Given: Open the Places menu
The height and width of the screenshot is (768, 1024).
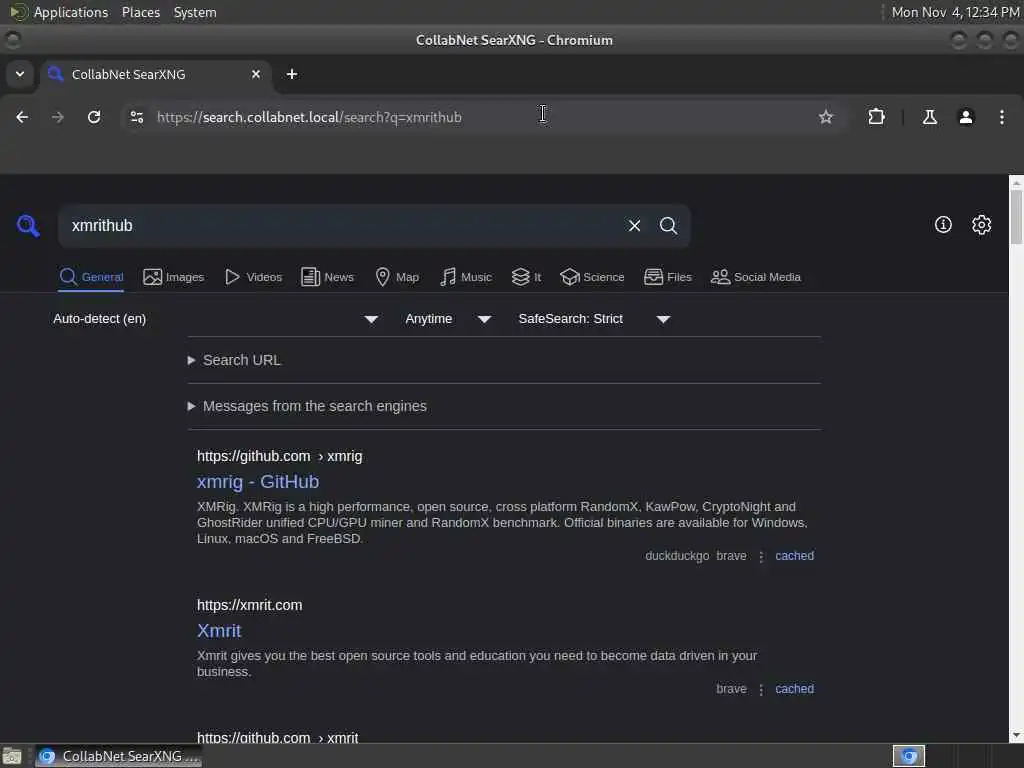Looking at the screenshot, I should tap(140, 12).
